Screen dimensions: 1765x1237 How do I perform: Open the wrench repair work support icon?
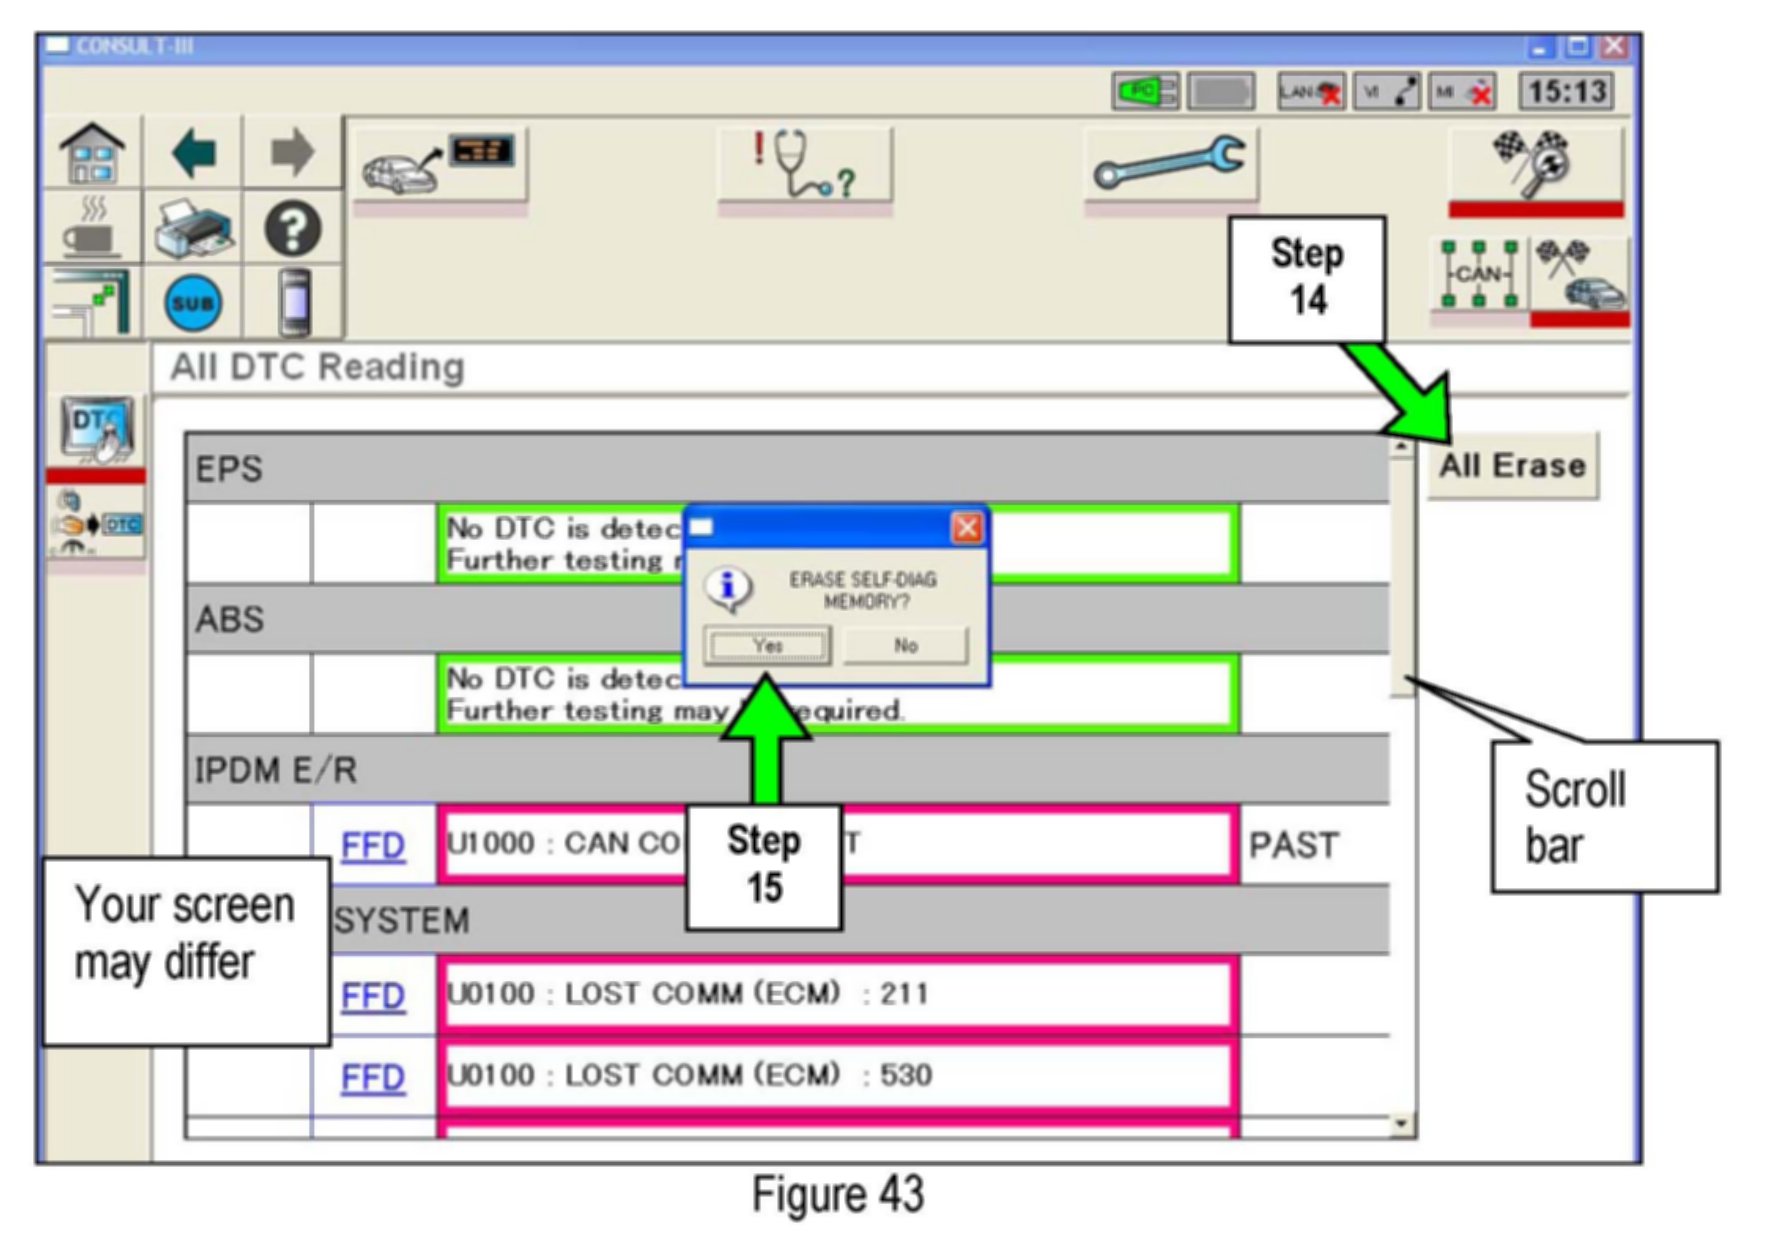pyautogui.click(x=1171, y=165)
